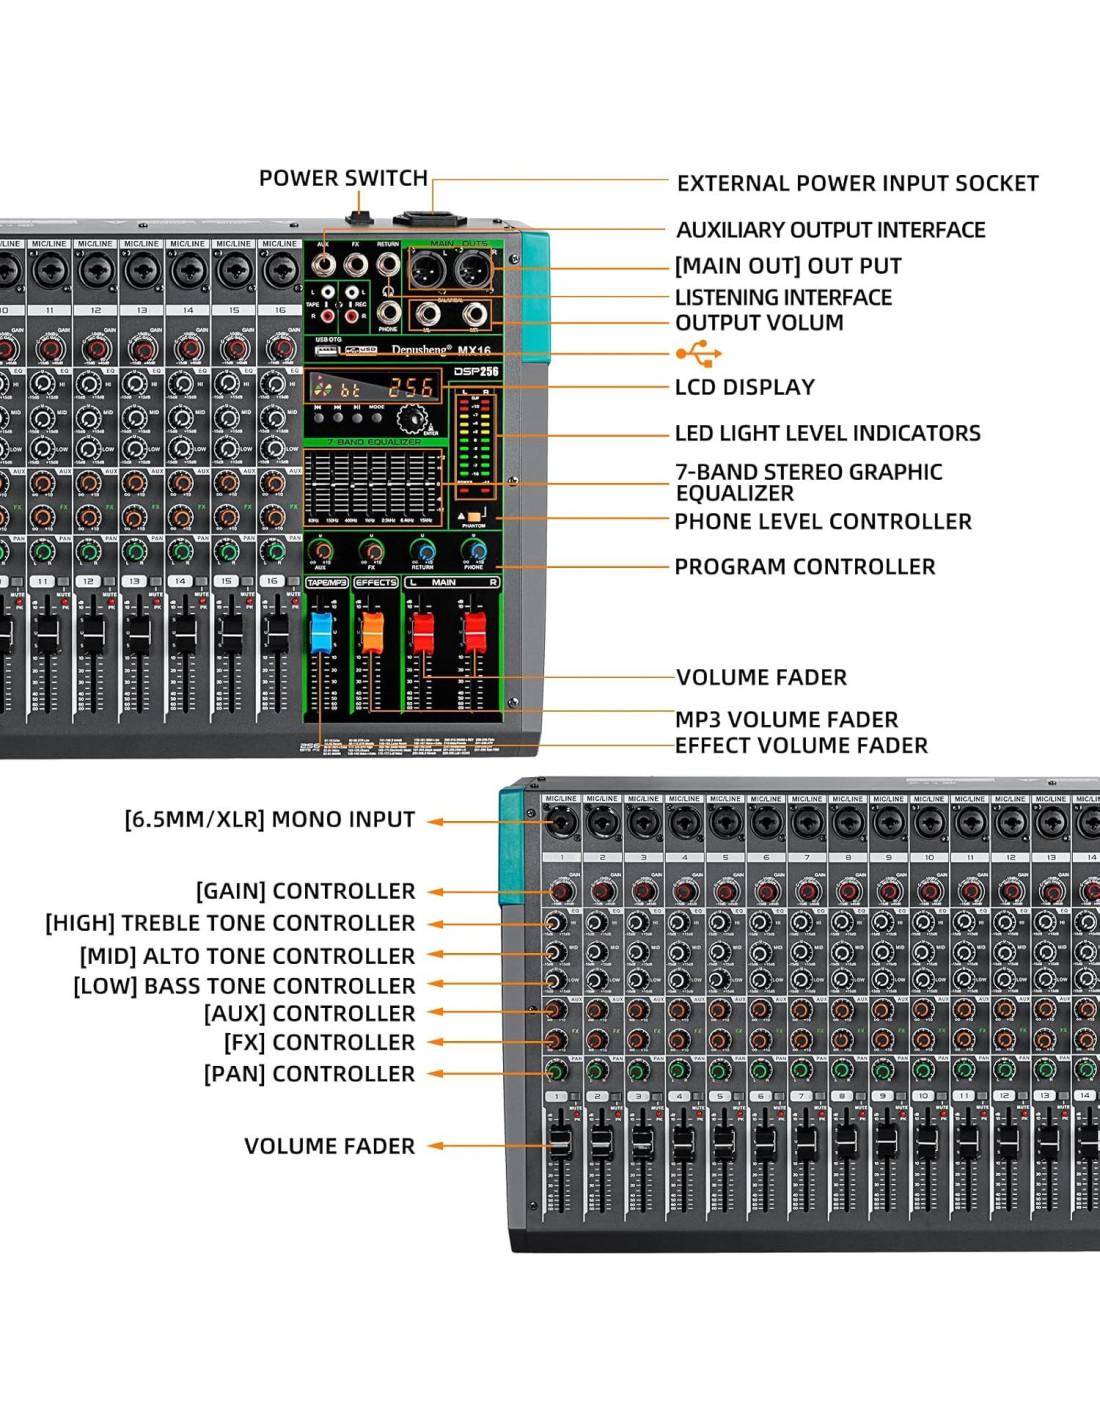Click the blue TAPE/MP3 volume fader

[321, 632]
